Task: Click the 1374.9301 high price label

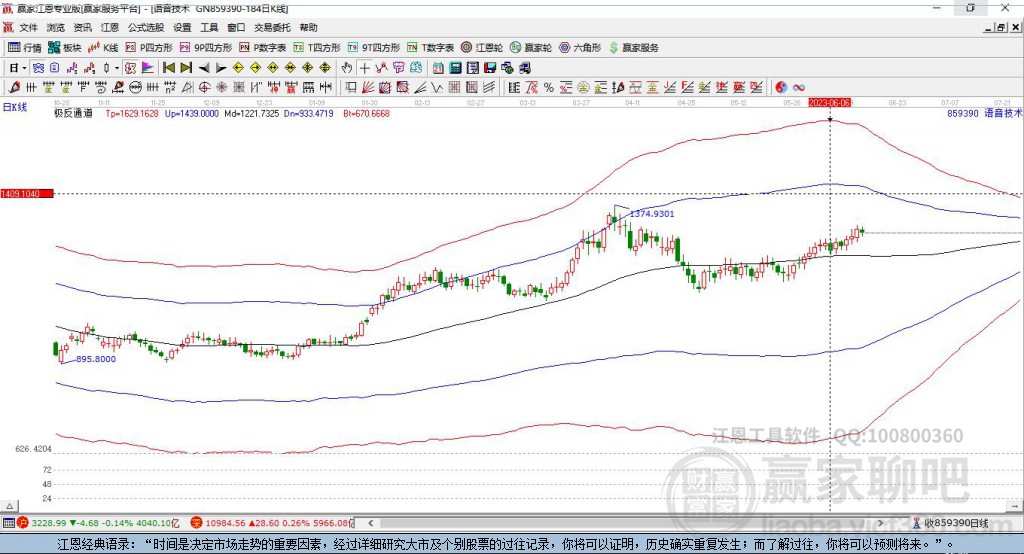Action: tap(652, 214)
